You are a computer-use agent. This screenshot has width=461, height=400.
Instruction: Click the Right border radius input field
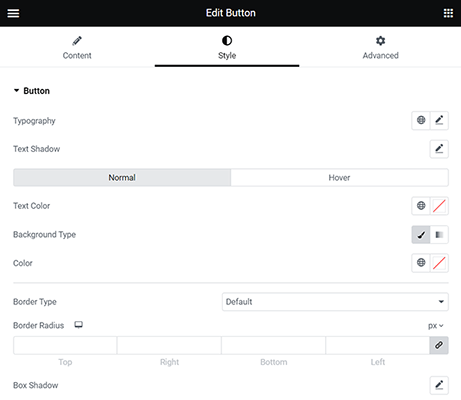click(169, 345)
